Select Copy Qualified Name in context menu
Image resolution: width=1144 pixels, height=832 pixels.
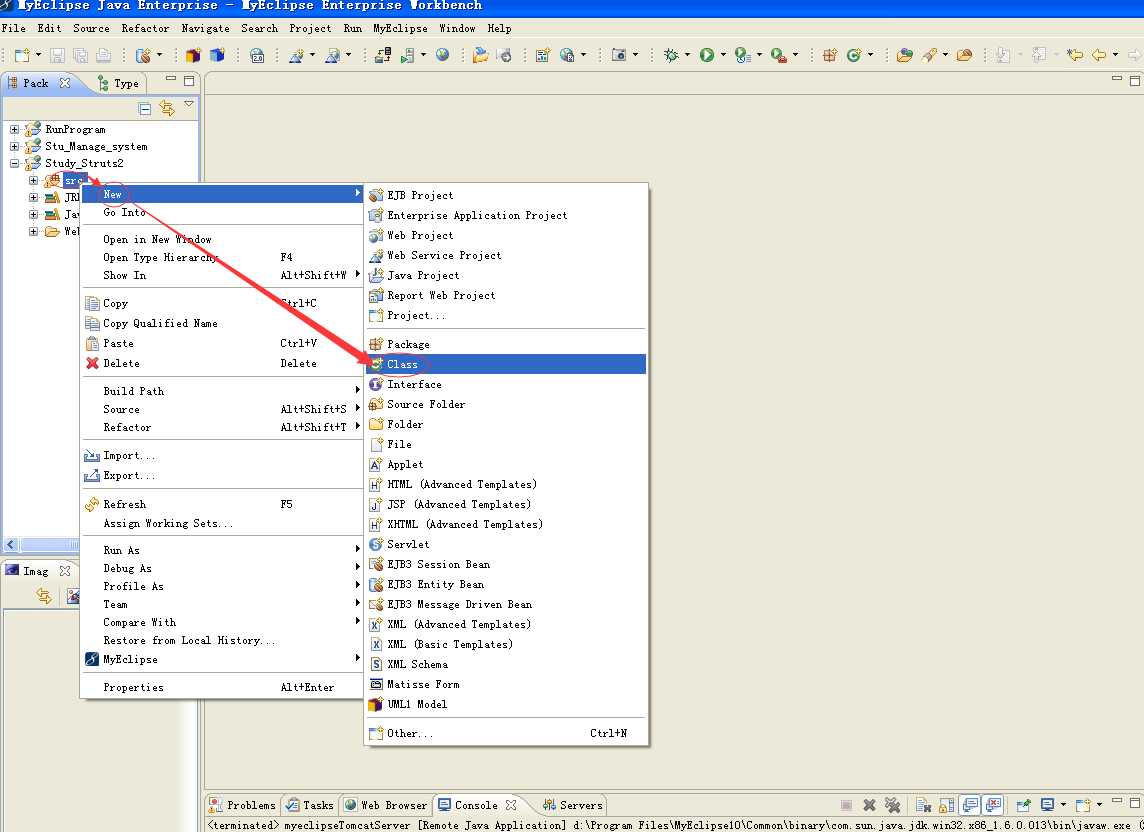[222, 323]
